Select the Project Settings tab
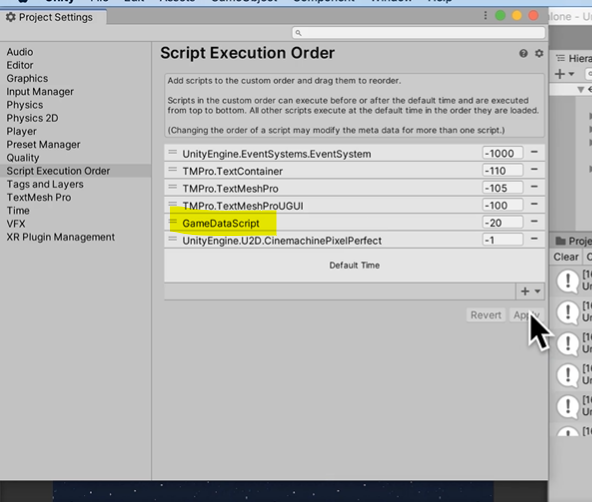592x502 pixels. (x=53, y=17)
